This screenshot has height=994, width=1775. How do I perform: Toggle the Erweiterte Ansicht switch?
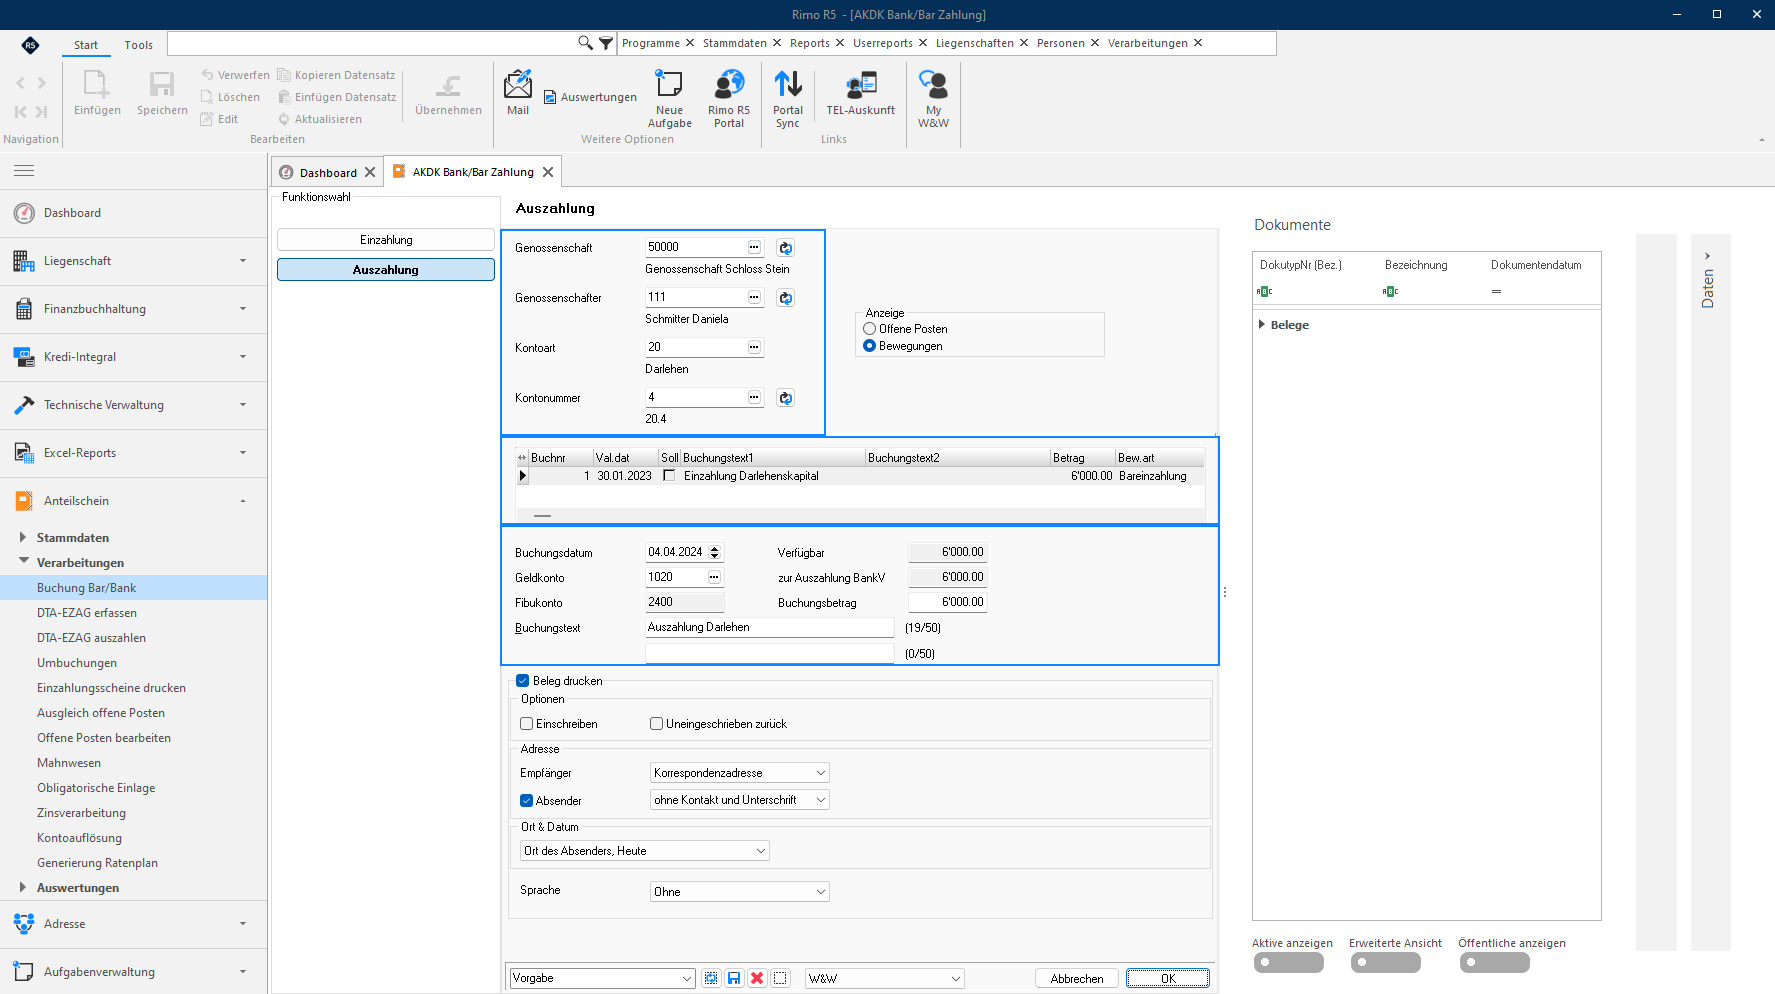click(1386, 962)
